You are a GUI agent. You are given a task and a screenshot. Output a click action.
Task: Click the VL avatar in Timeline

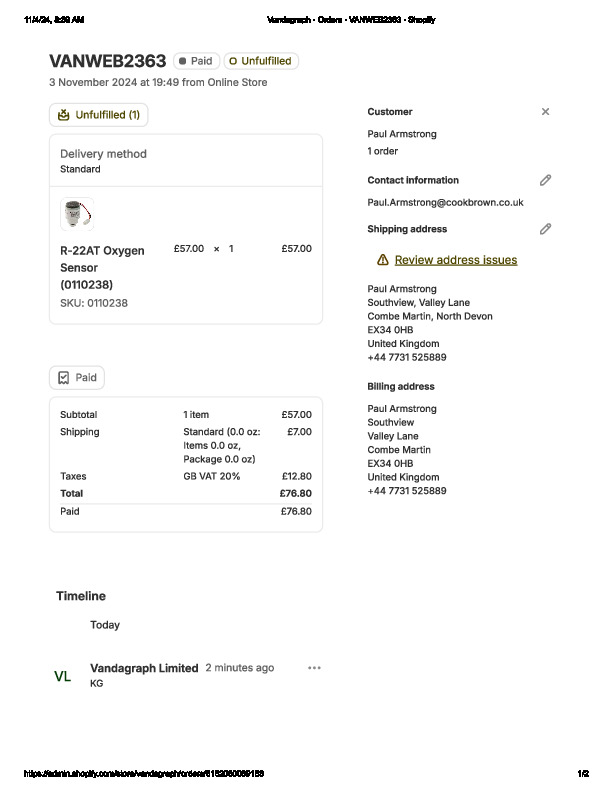tap(62, 676)
